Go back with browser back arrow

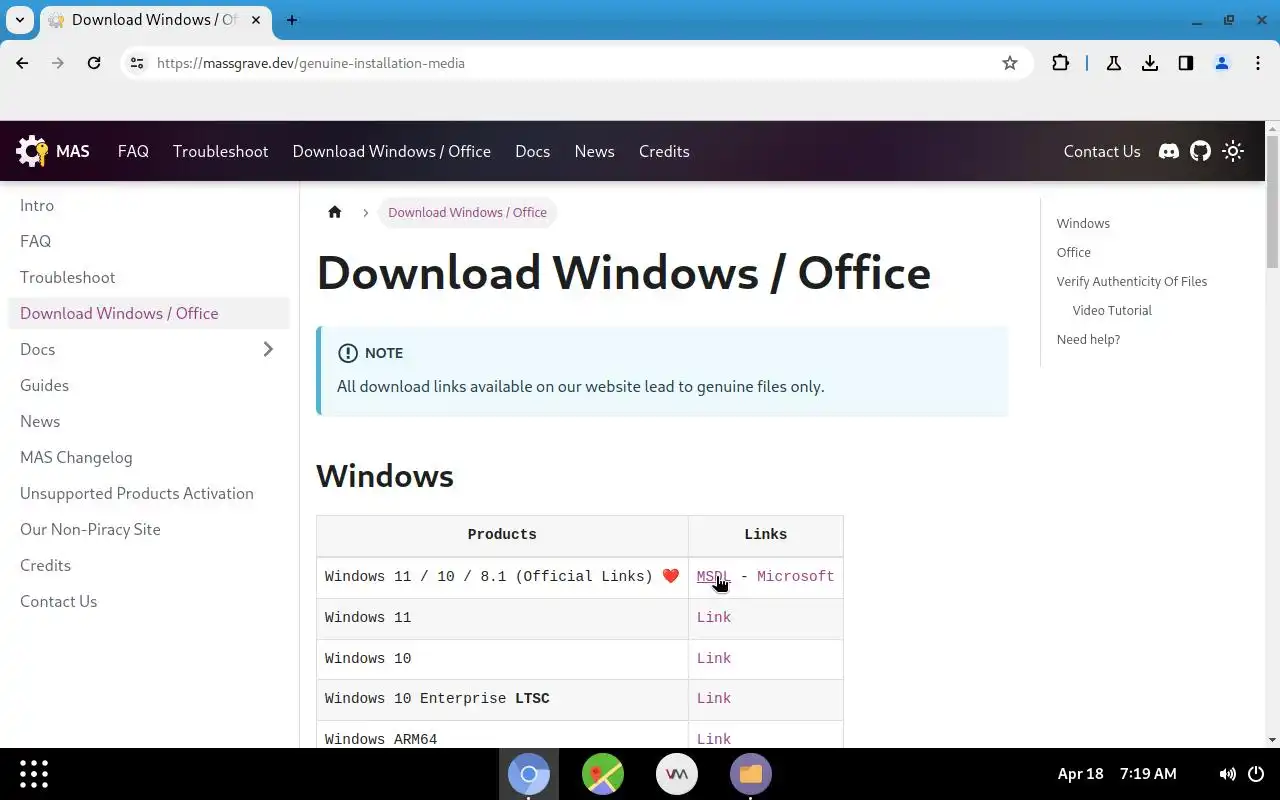pos(22,63)
